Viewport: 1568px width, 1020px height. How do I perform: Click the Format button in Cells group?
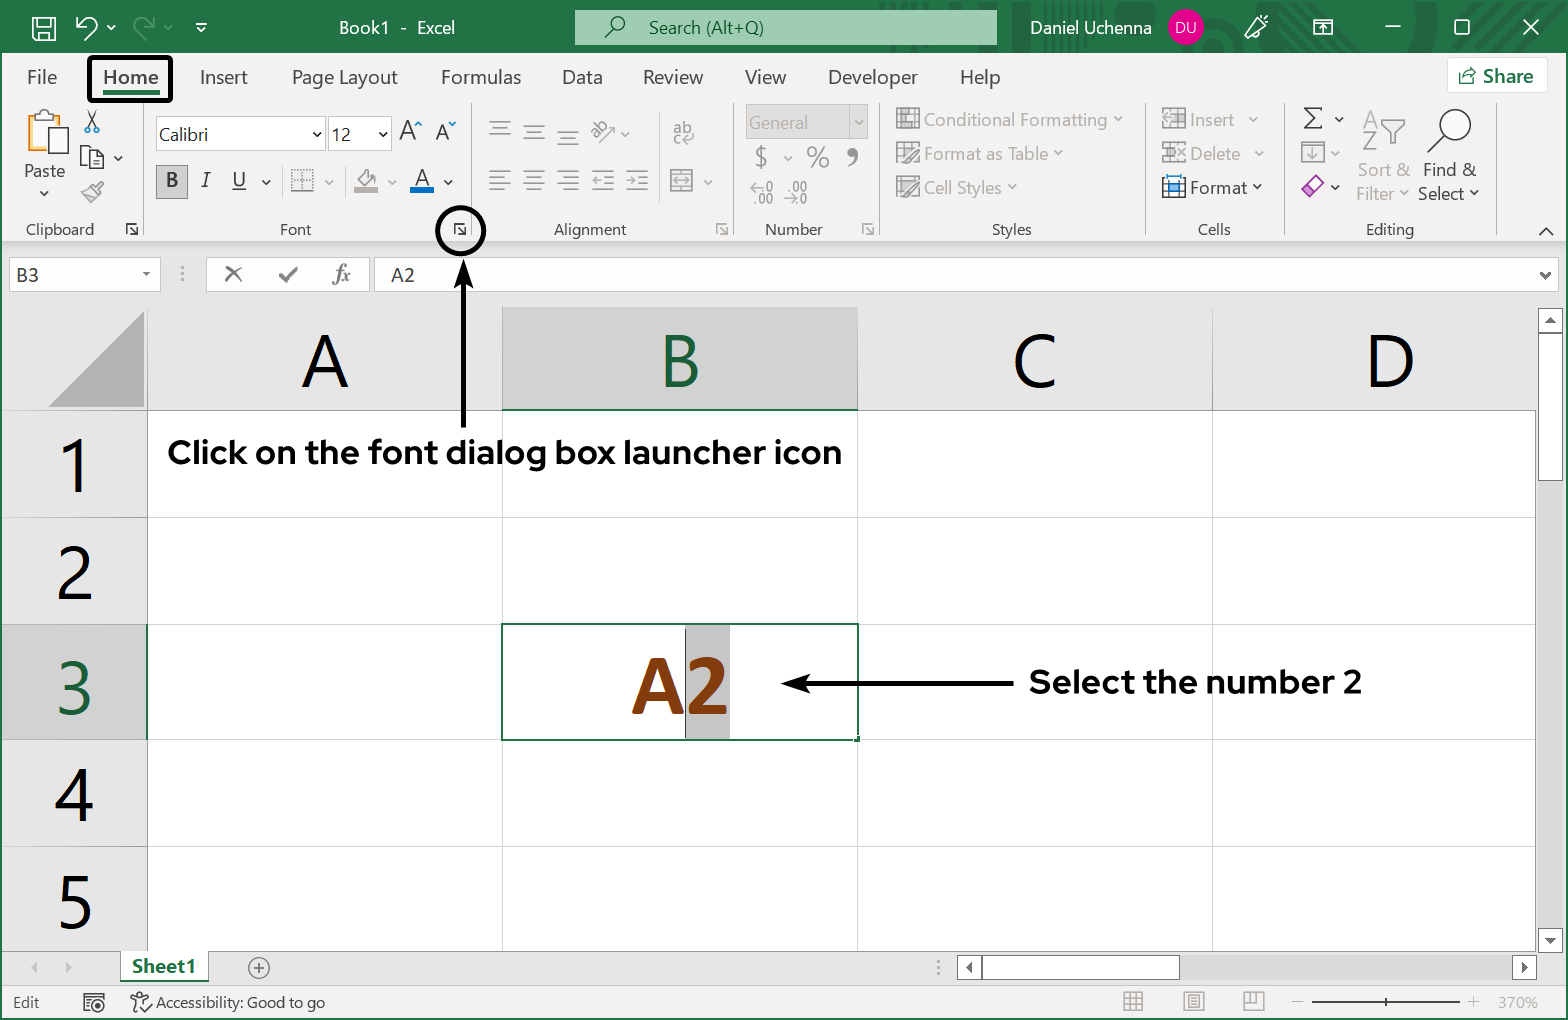click(1212, 187)
